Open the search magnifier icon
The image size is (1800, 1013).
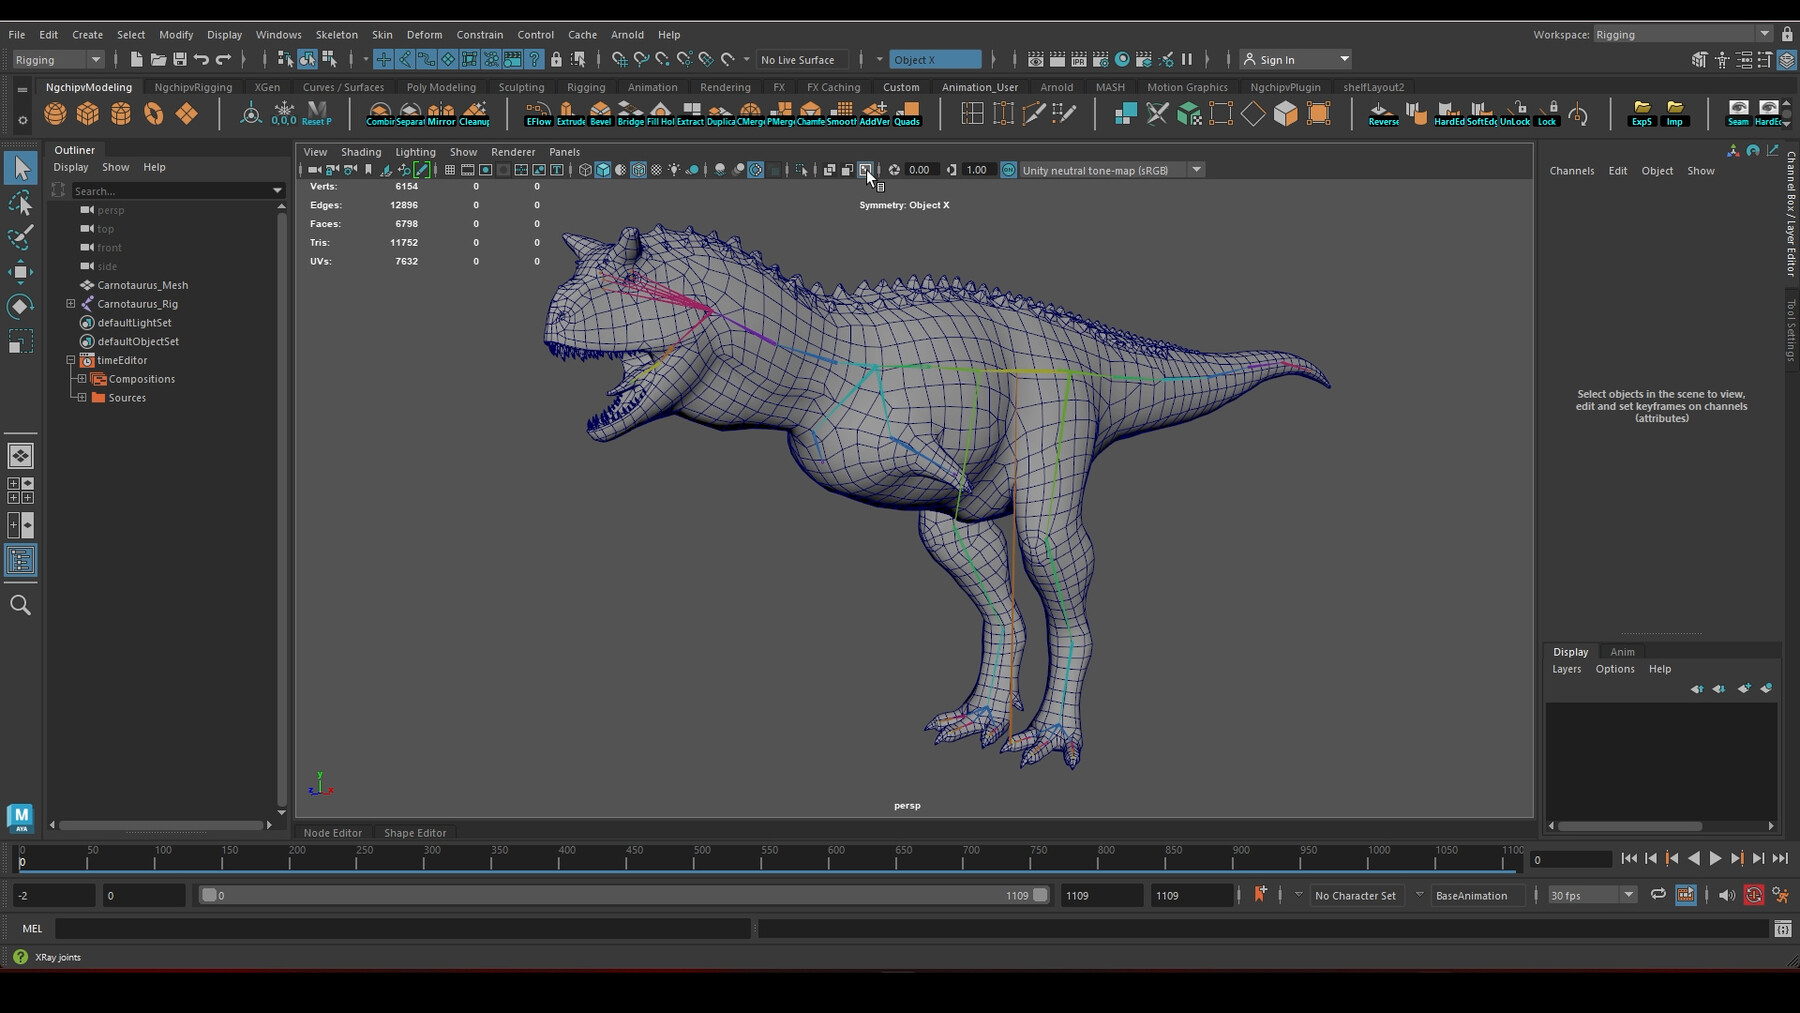pyautogui.click(x=20, y=605)
